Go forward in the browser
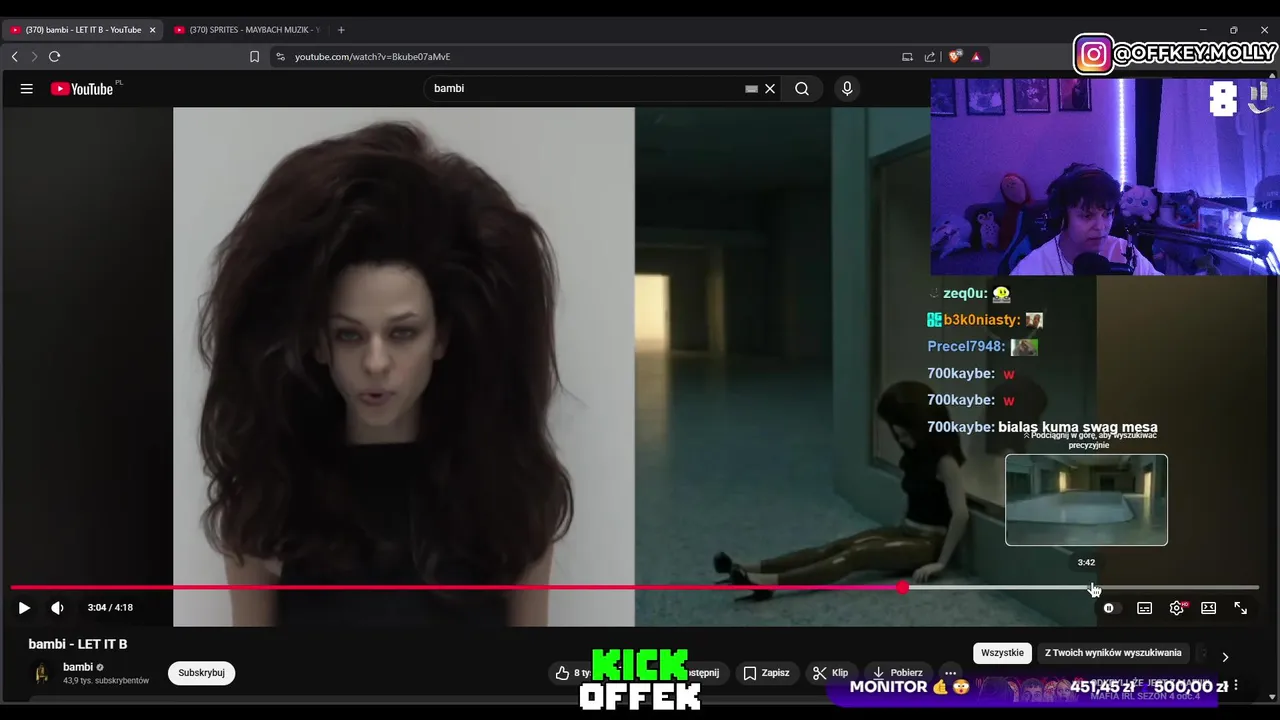 34,57
